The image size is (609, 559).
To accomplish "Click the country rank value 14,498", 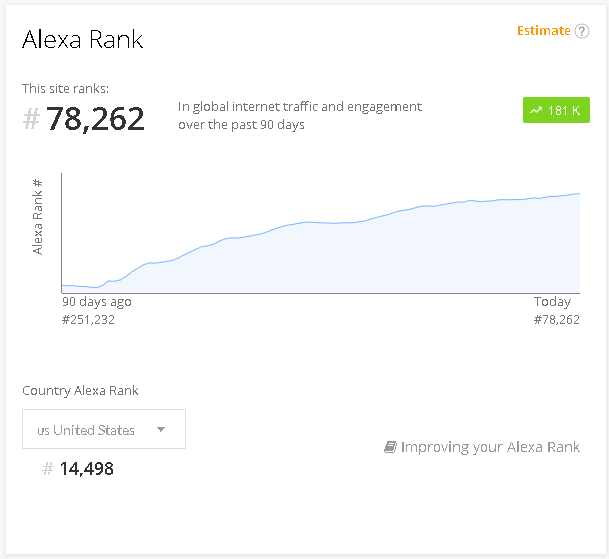I will [86, 469].
